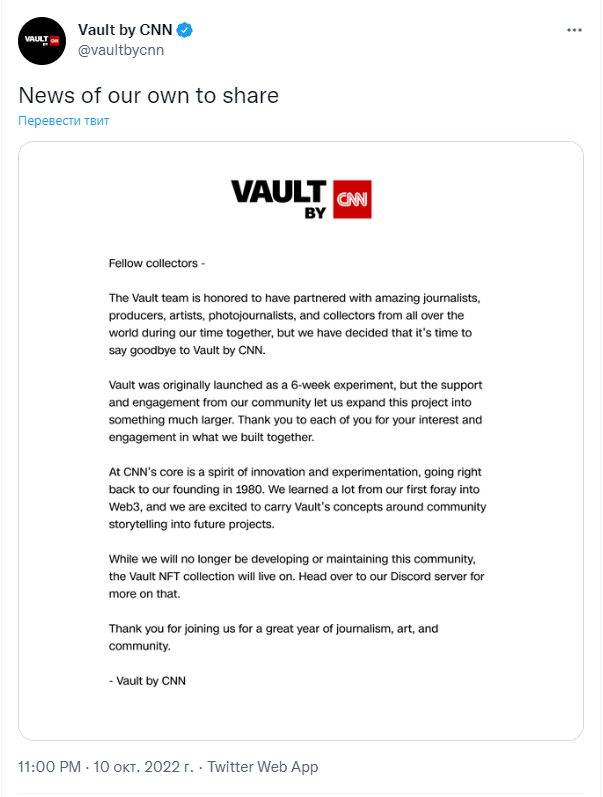Viewport: 603px width, 797px height.
Task: Select the paragraph mentioning 6-week experiment
Action: [295, 411]
